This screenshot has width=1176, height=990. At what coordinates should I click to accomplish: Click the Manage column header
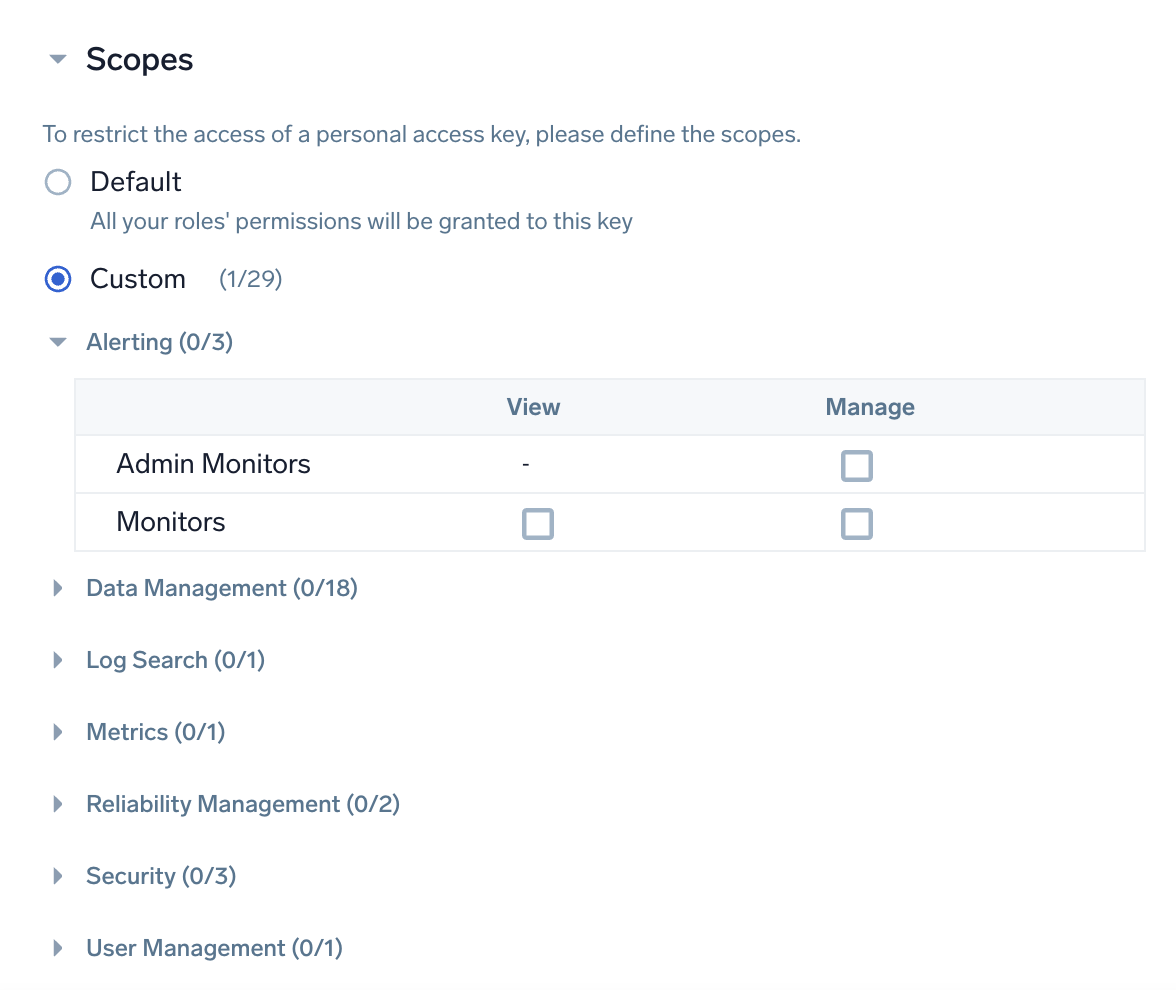pos(869,407)
